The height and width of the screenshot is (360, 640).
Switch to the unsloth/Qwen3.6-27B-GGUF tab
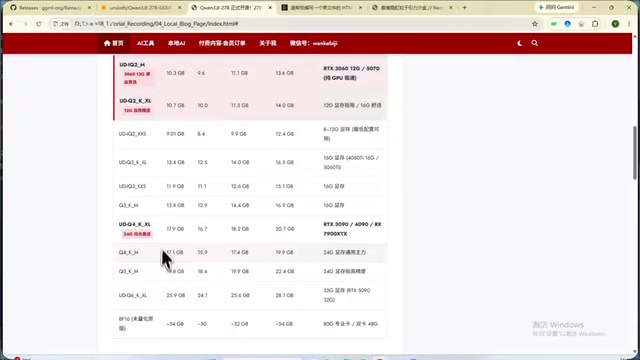click(x=140, y=7)
